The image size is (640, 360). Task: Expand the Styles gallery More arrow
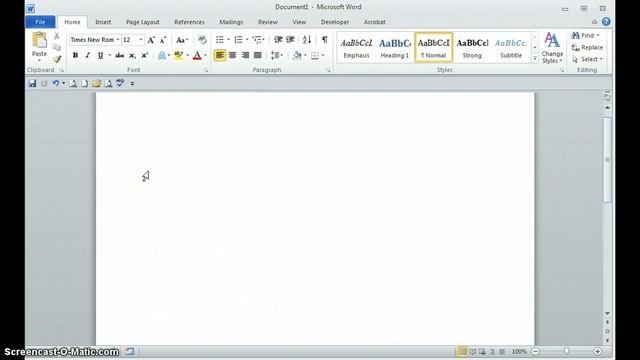pos(535,59)
